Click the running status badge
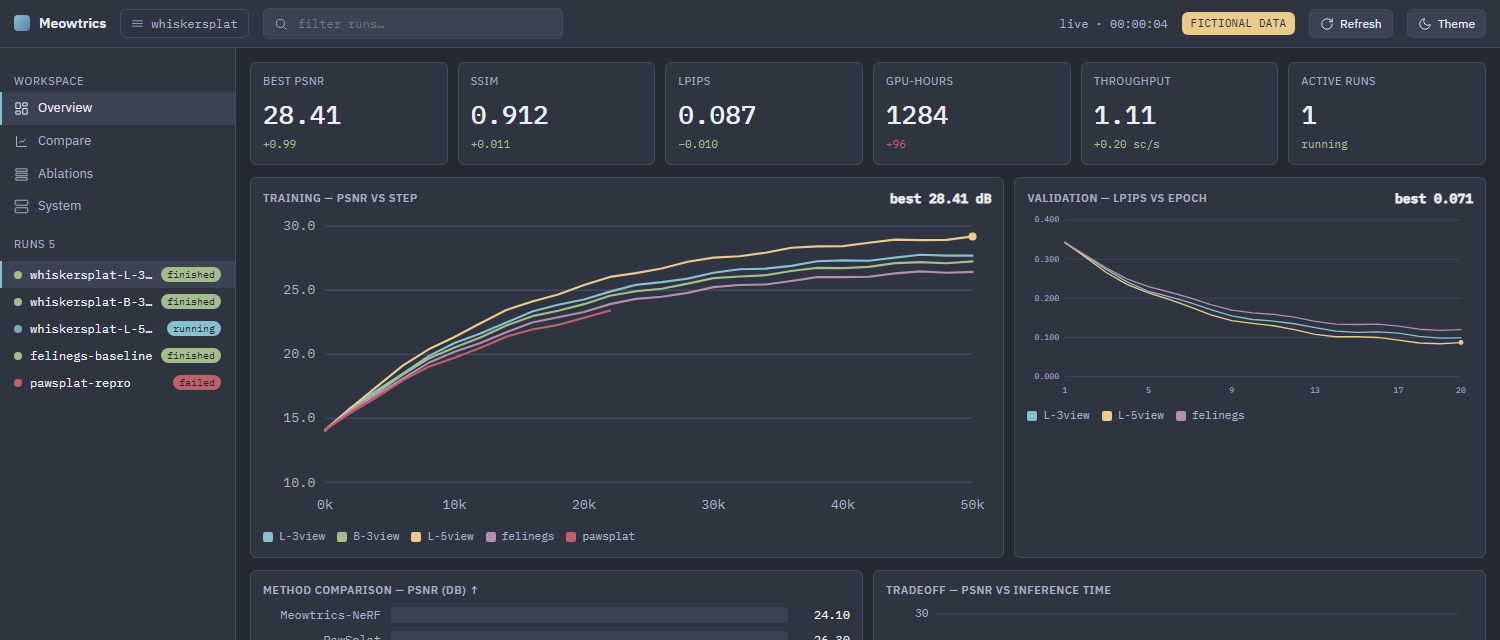This screenshot has width=1500, height=640. coord(194,329)
